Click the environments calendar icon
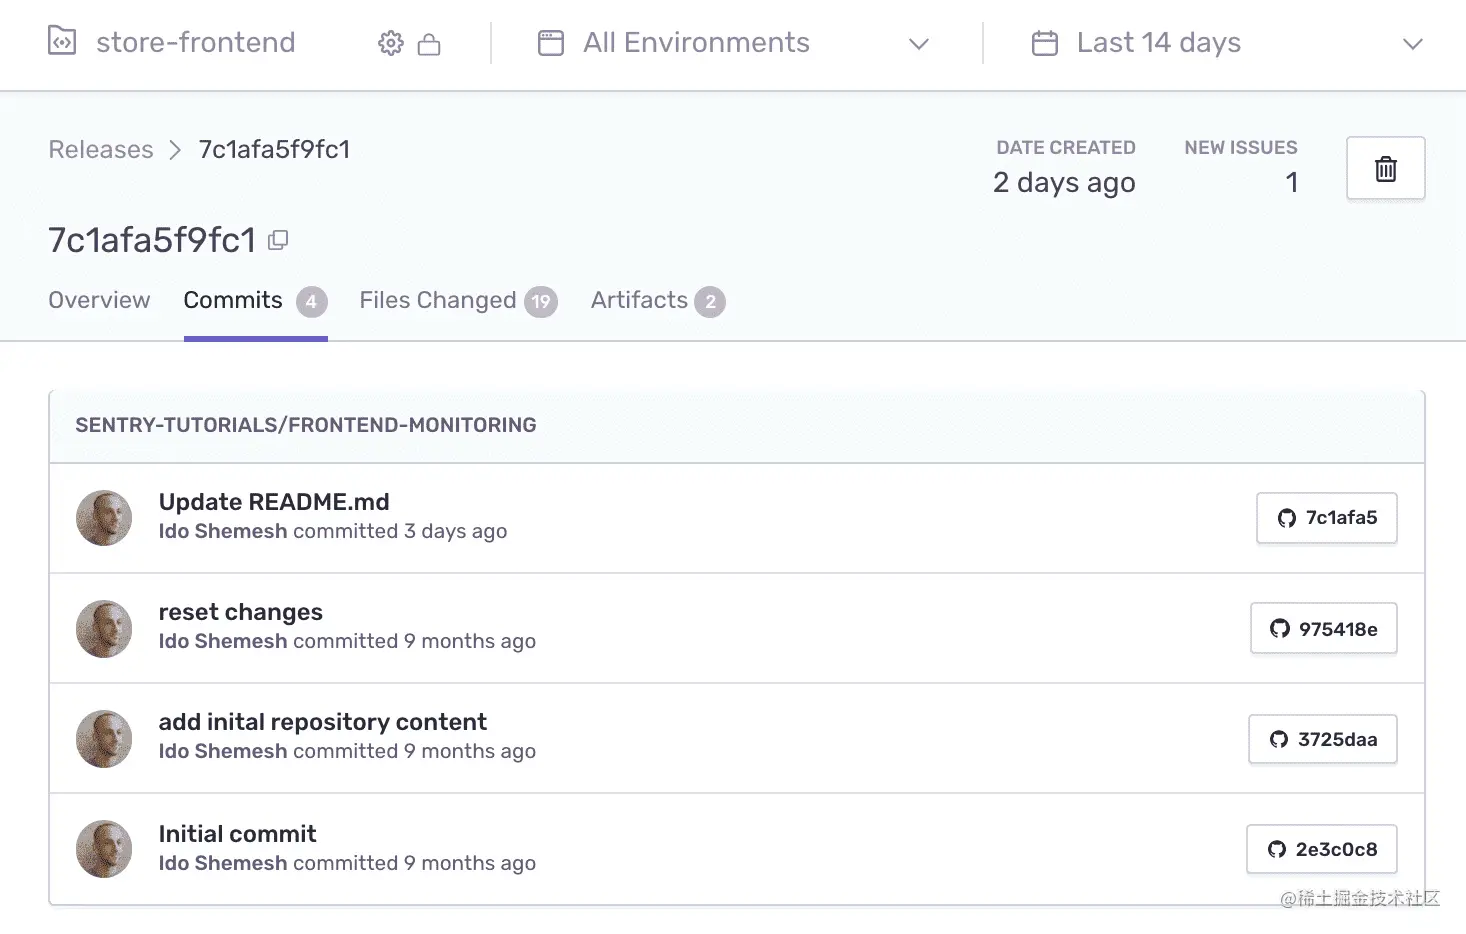 coord(550,42)
